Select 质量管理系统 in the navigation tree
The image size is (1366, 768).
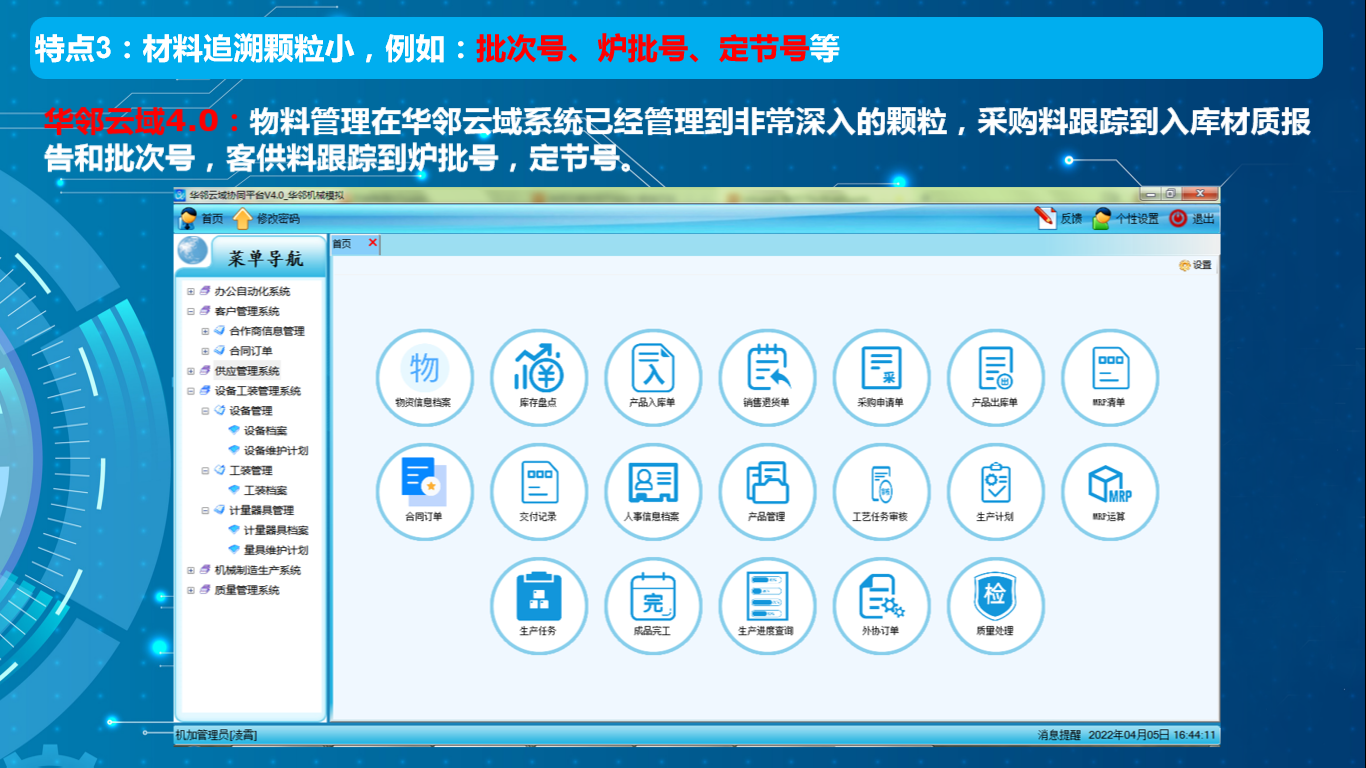[x=247, y=590]
